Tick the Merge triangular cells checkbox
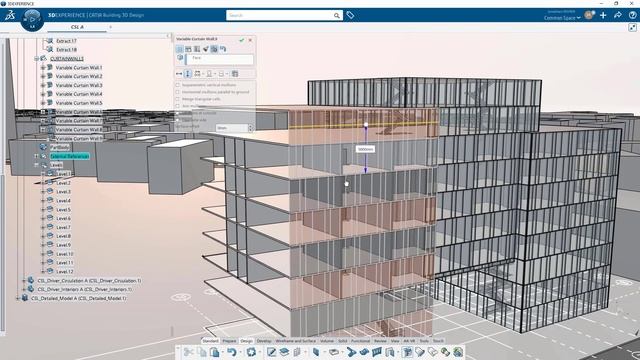Screen dimensions: 640x360 pos(178,99)
